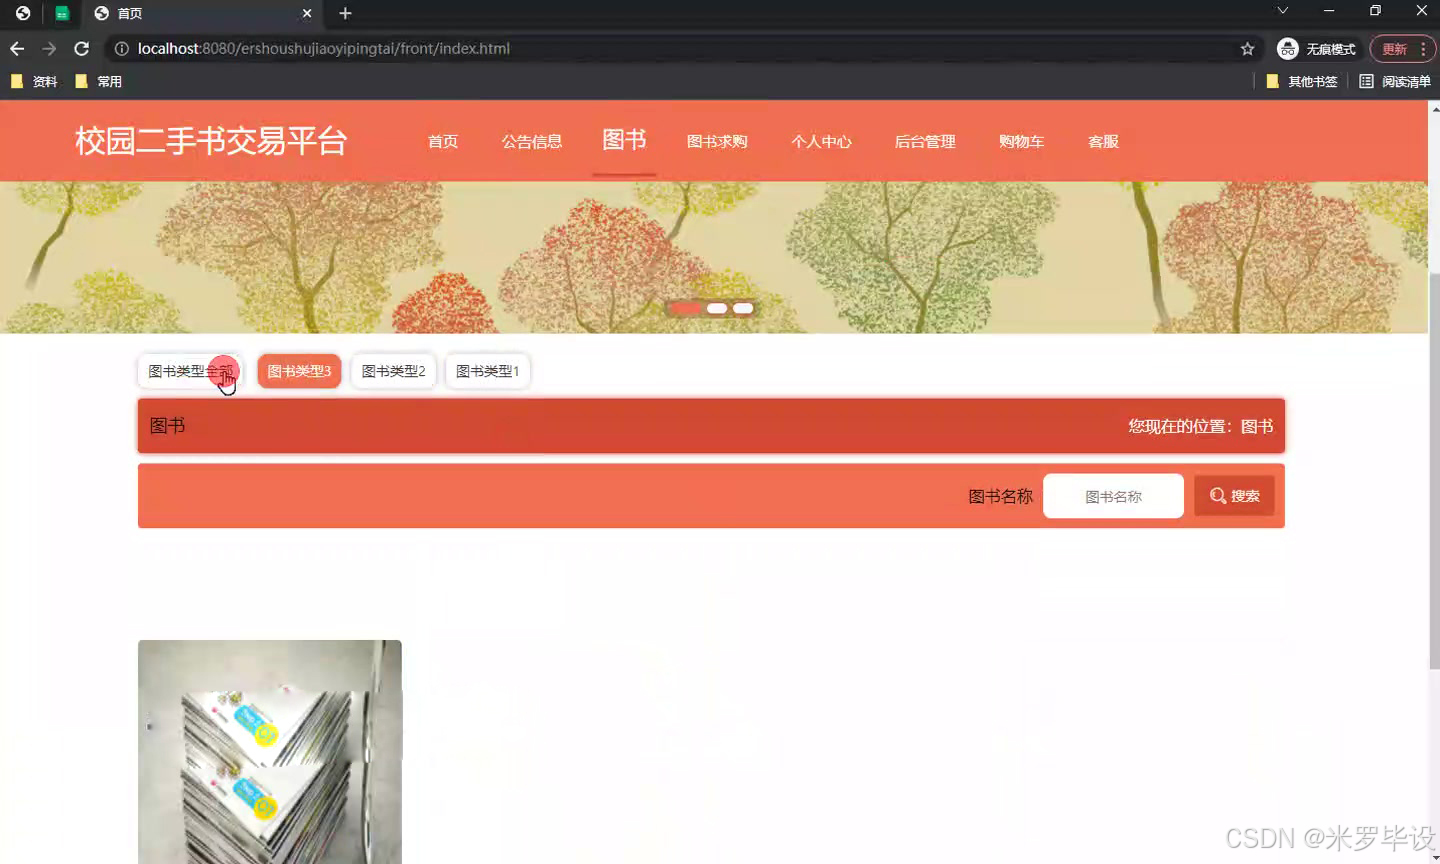Filter by 图书类型2 category
Screen dimensions: 1440x864
pos(393,371)
